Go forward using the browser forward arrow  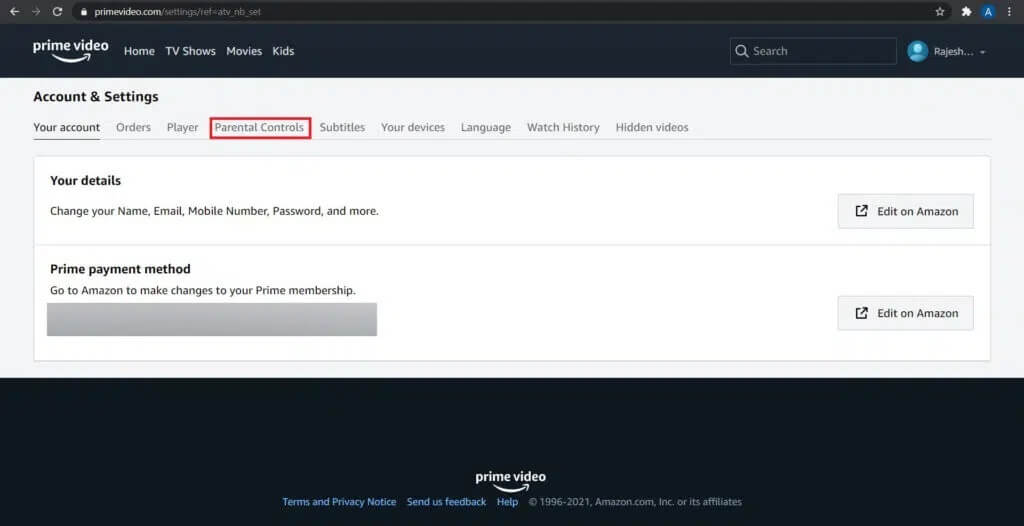(x=36, y=12)
